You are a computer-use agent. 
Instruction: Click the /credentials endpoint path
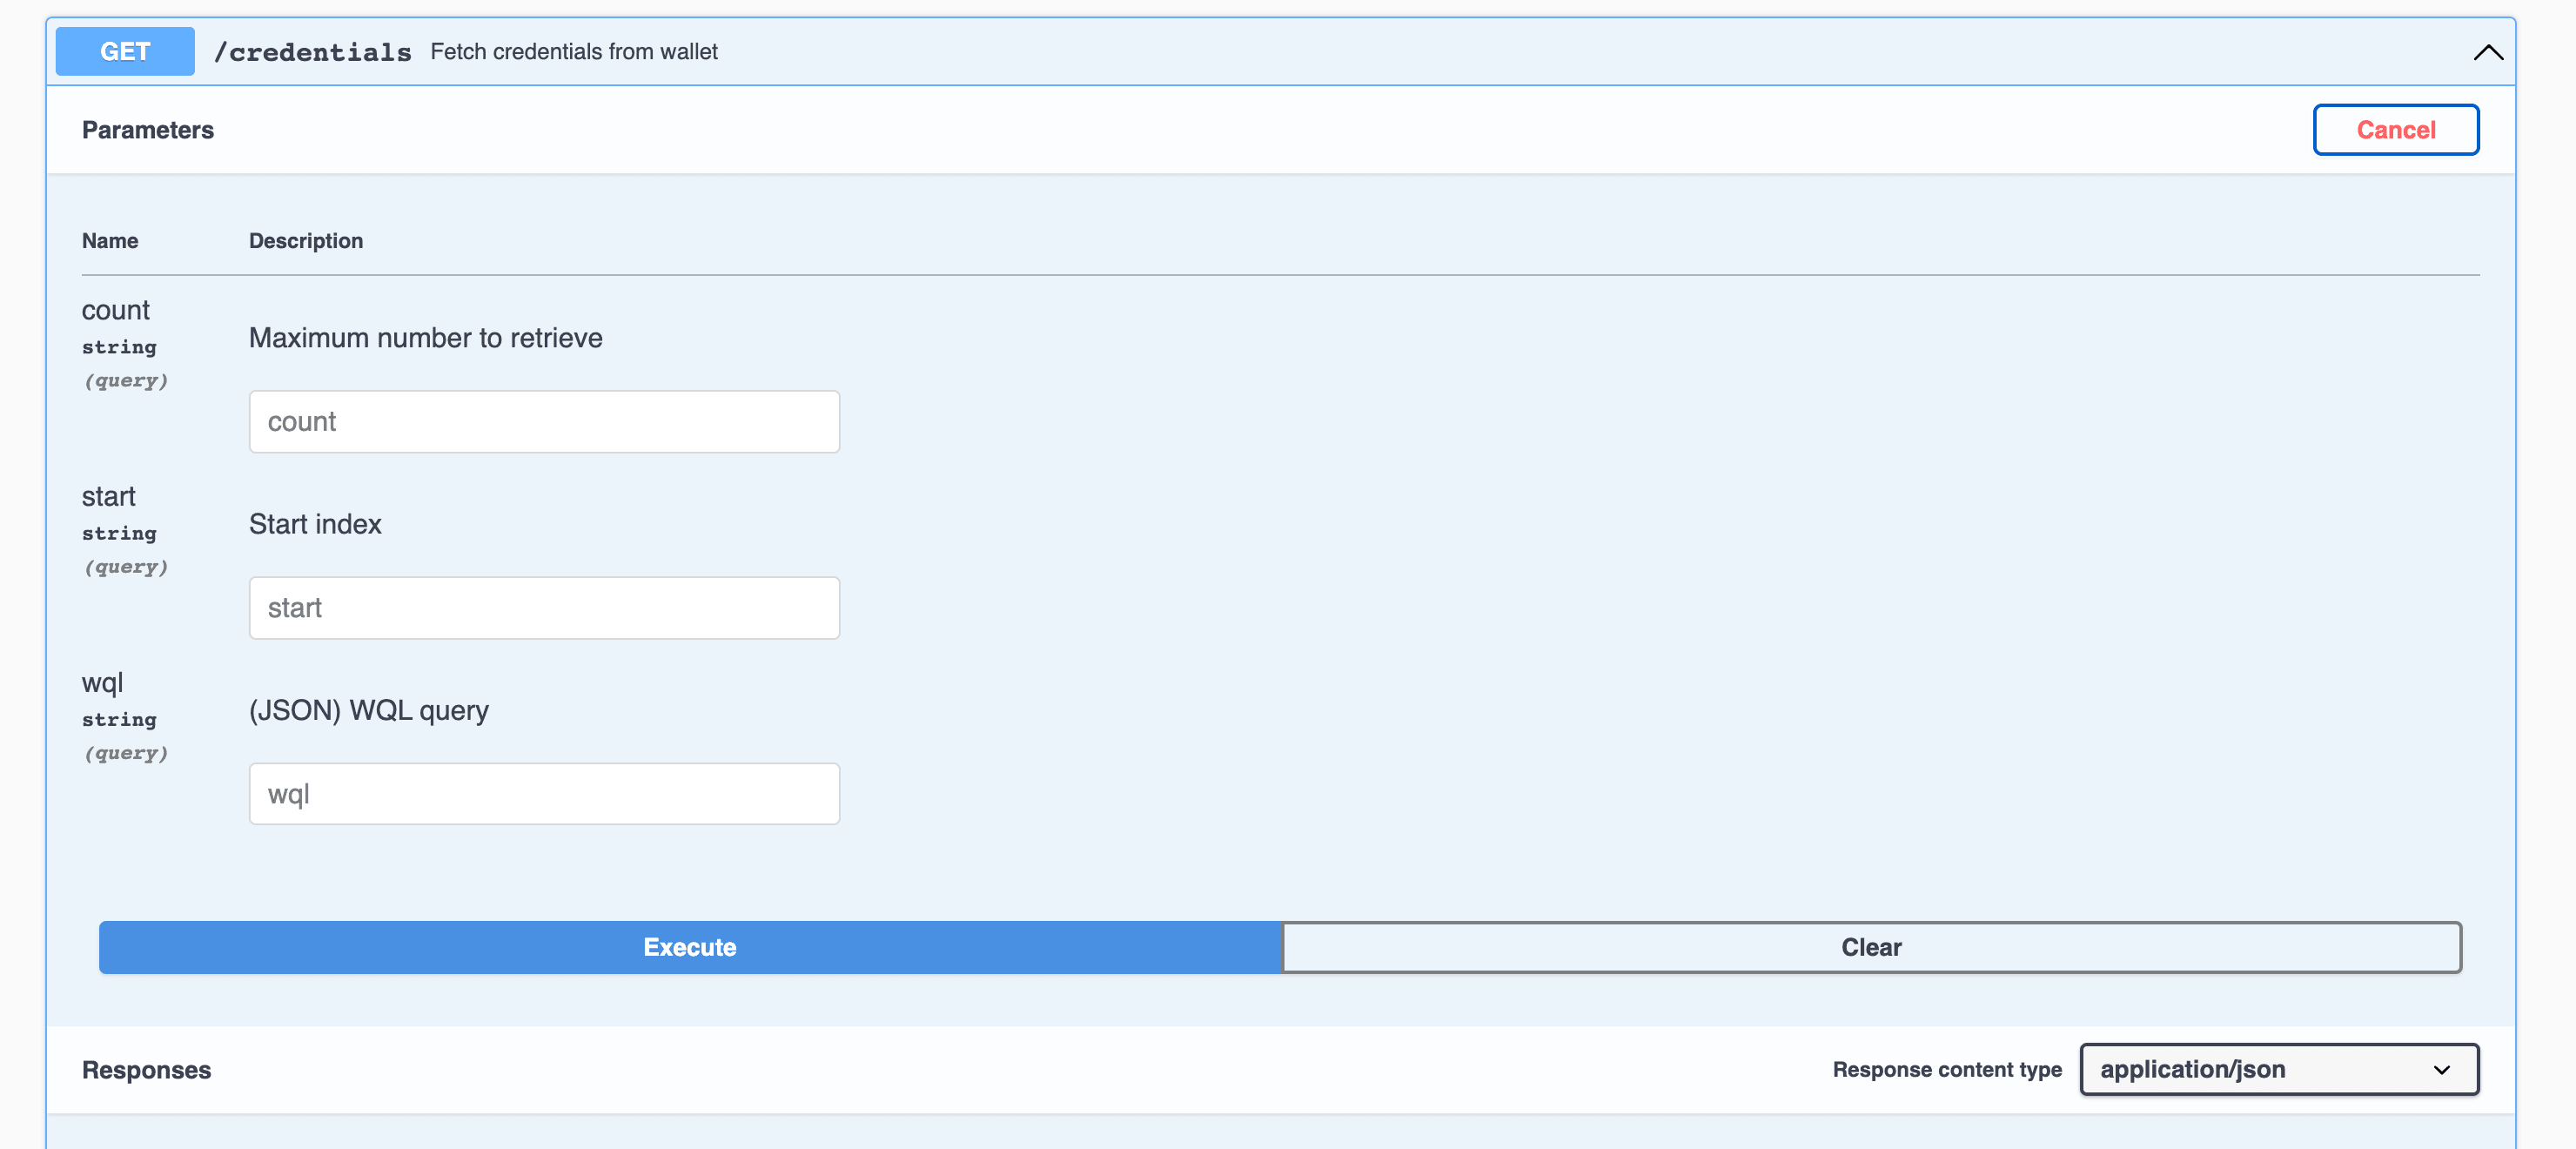coord(312,52)
